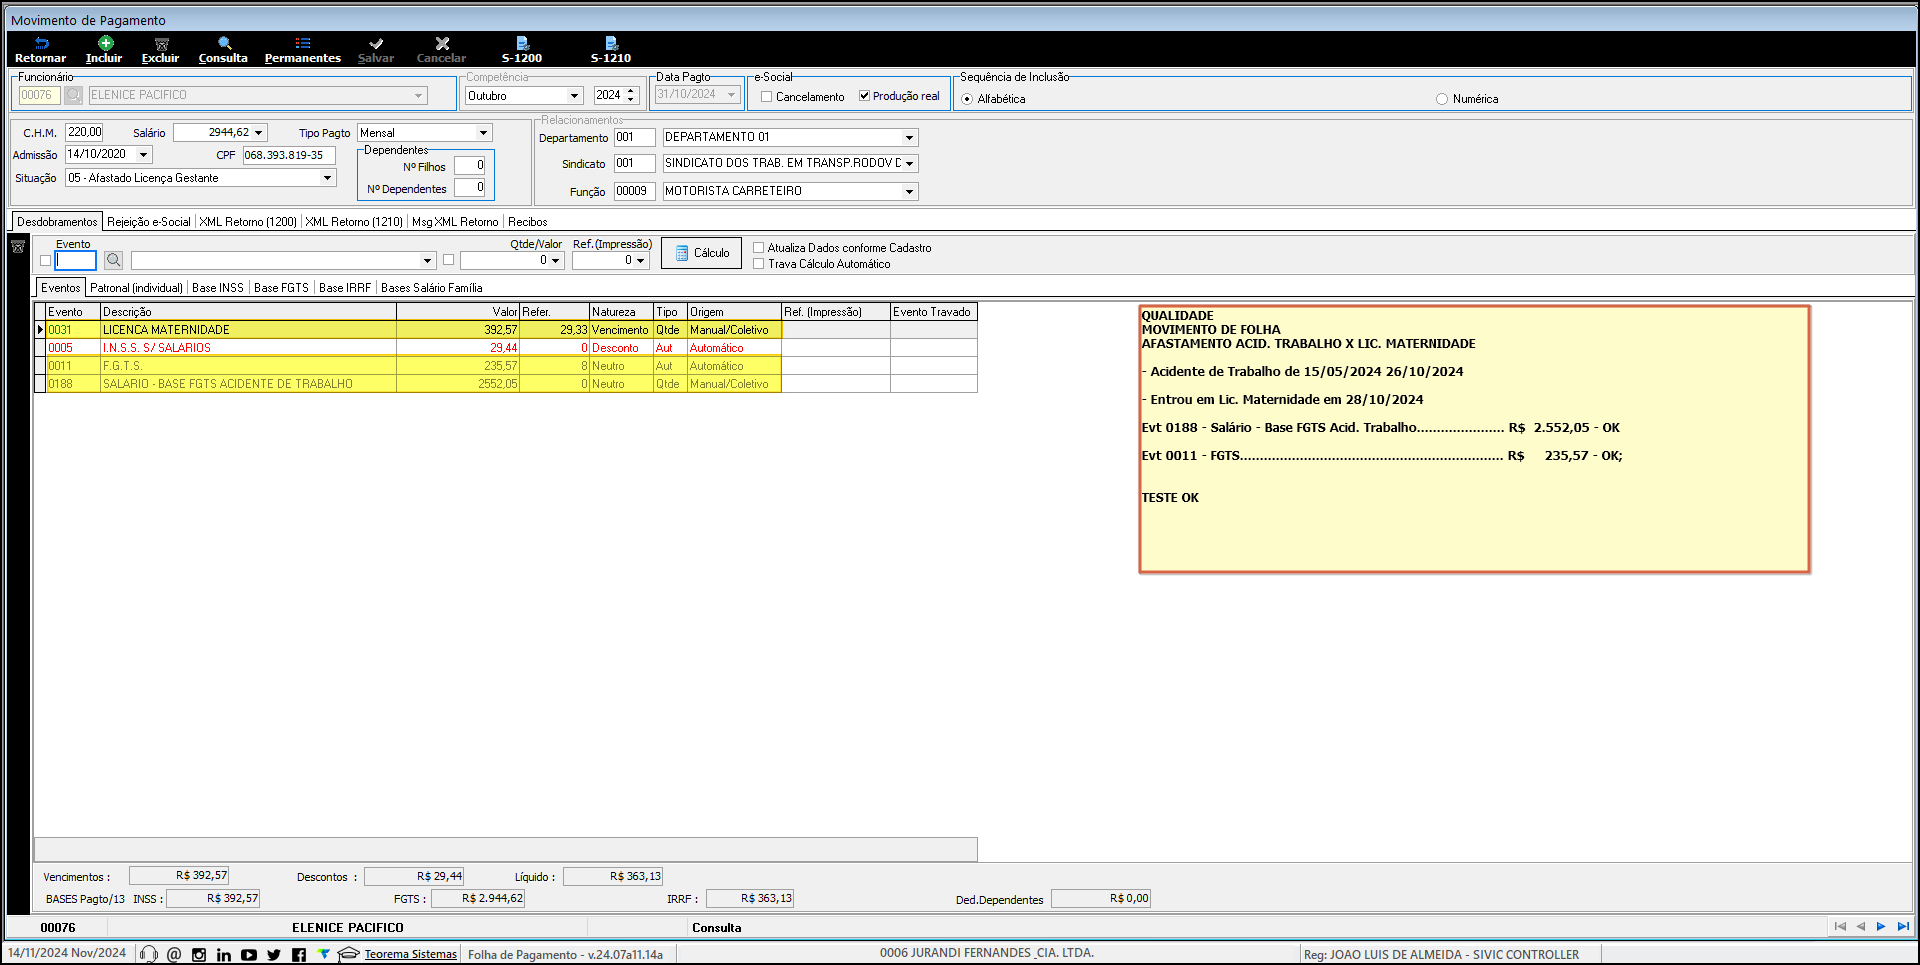Click the Incluir green plus icon
This screenshot has width=1920, height=965.
click(x=105, y=43)
